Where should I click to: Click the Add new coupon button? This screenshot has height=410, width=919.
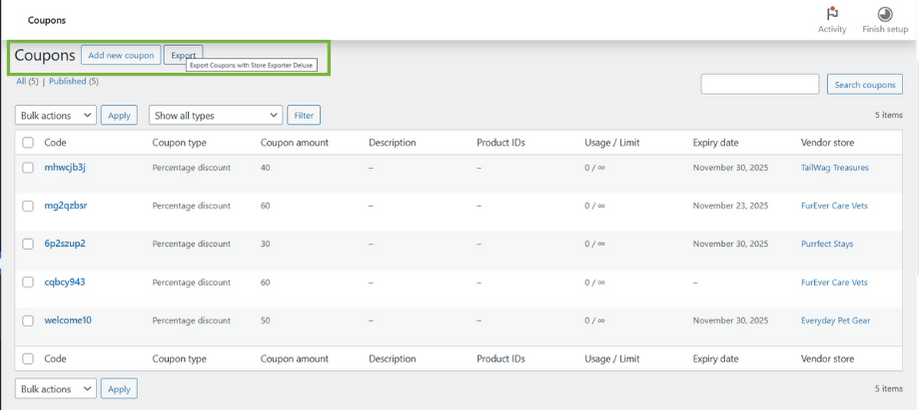[120, 55]
